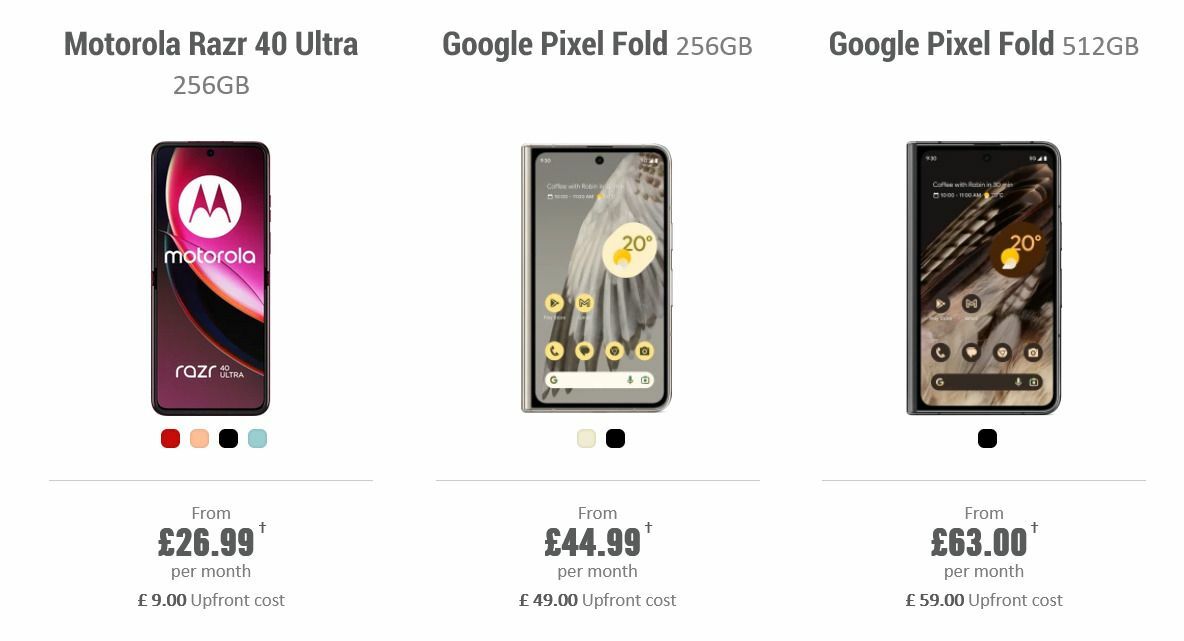The image size is (1184, 641).
Task: Click the £26.99 per month price
Action: point(205,543)
